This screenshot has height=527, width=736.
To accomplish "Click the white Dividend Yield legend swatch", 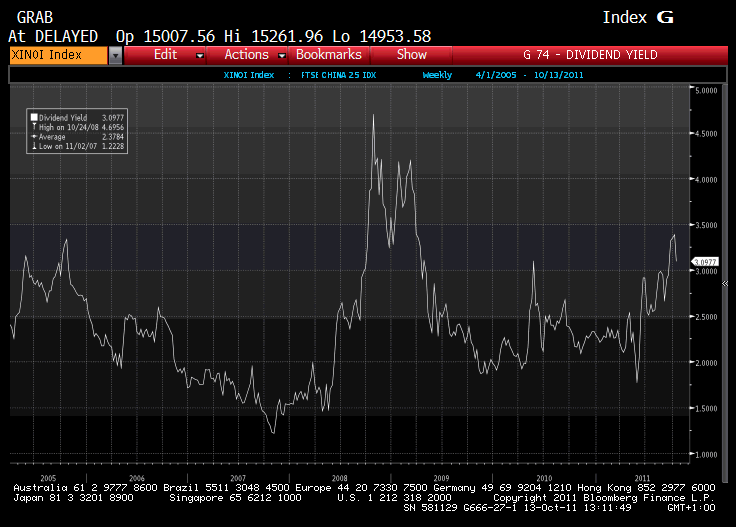I will coord(34,117).
